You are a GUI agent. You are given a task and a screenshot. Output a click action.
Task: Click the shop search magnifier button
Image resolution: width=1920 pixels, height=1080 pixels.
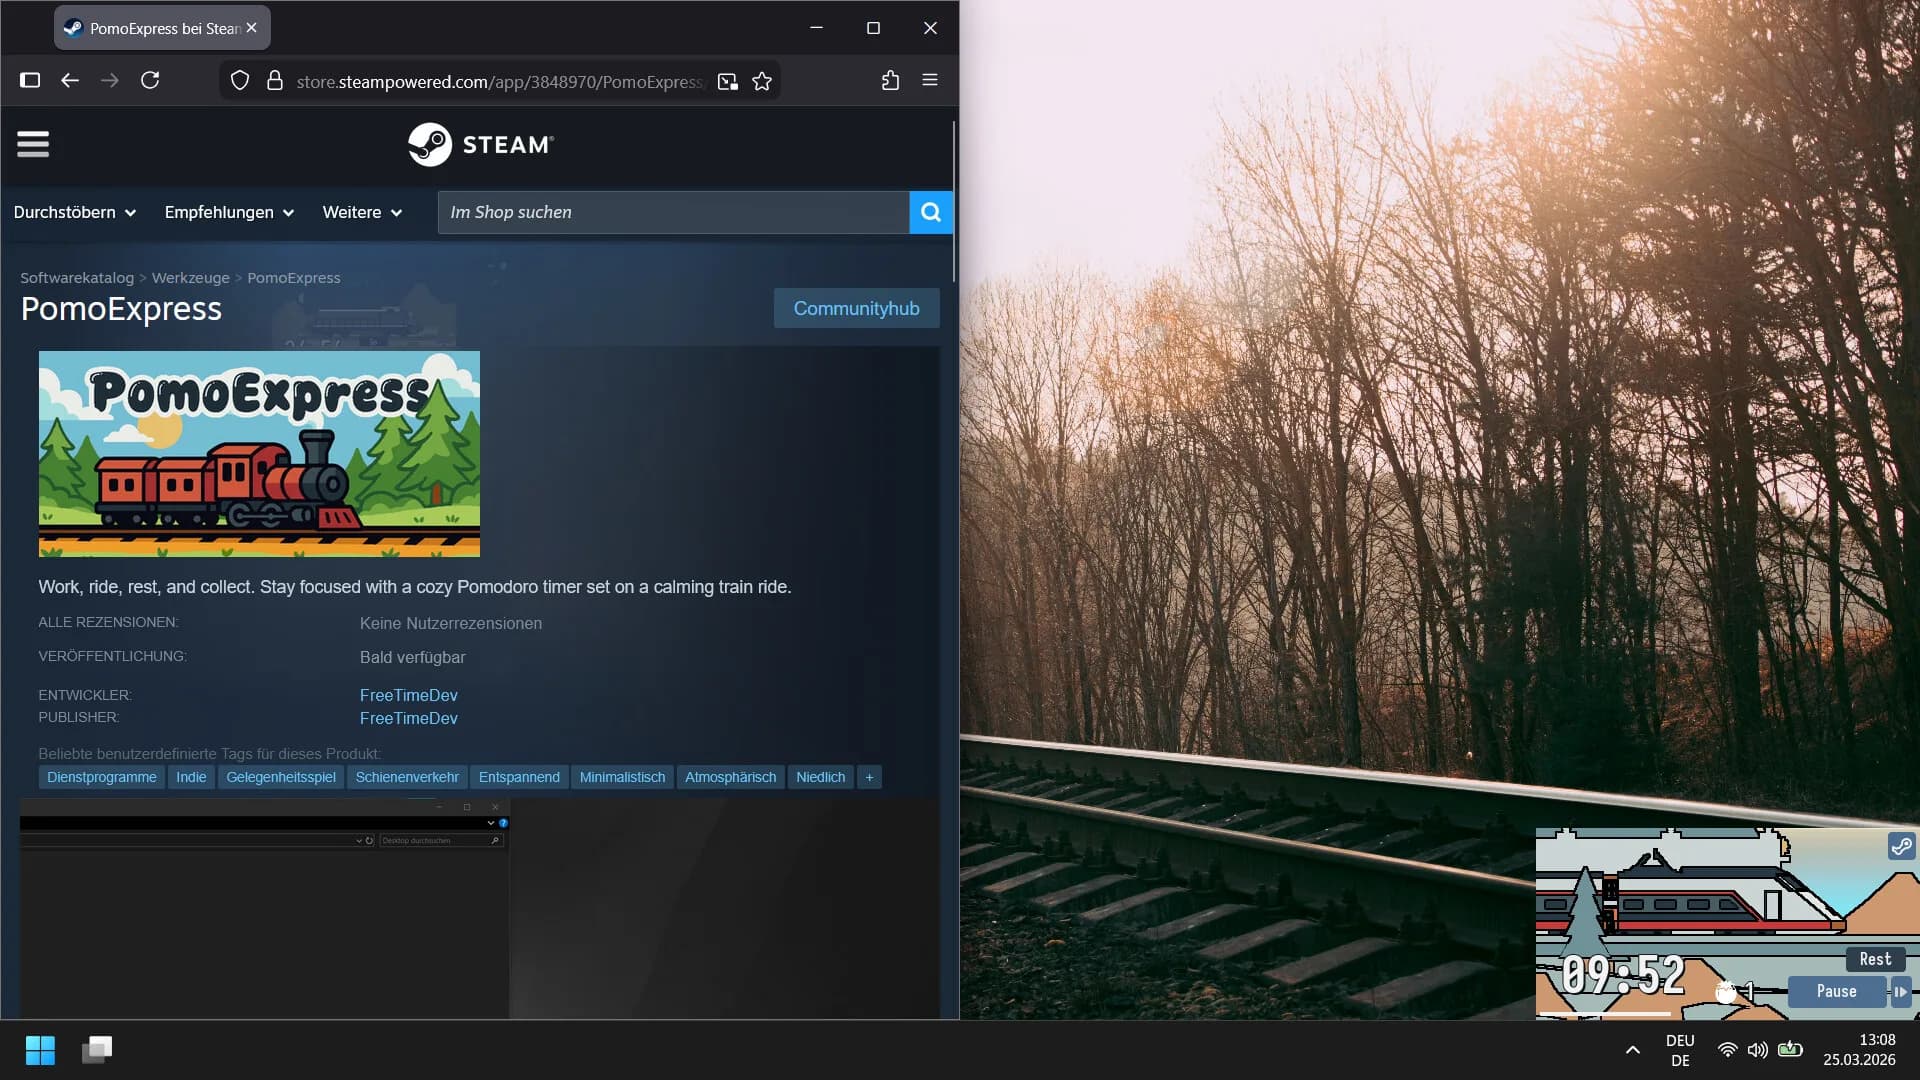pyautogui.click(x=931, y=212)
